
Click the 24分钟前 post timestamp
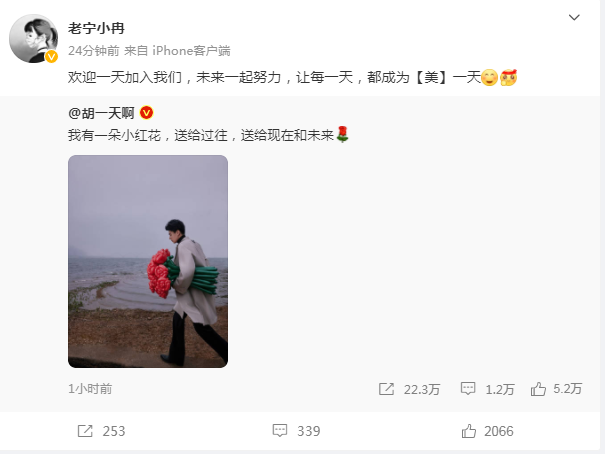[x=93, y=51]
